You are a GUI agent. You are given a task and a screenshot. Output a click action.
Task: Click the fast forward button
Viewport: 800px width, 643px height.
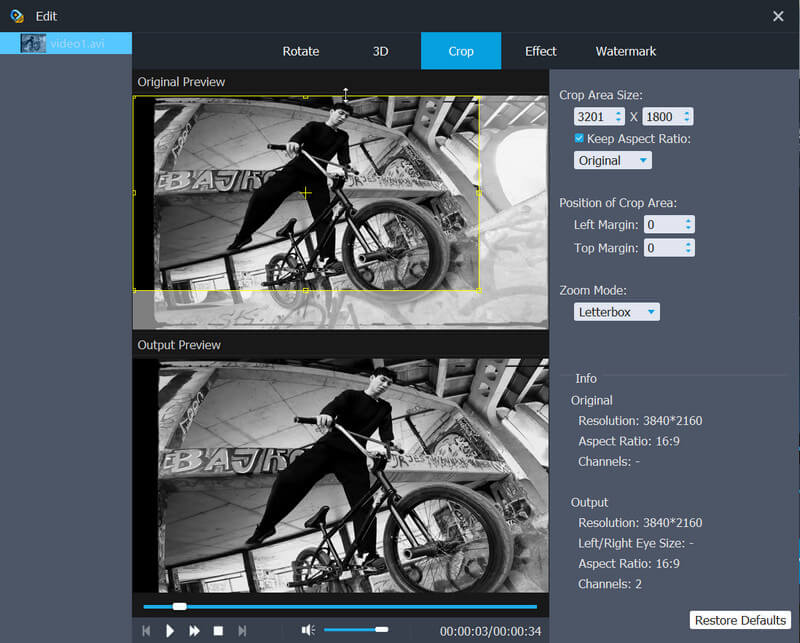tap(194, 631)
